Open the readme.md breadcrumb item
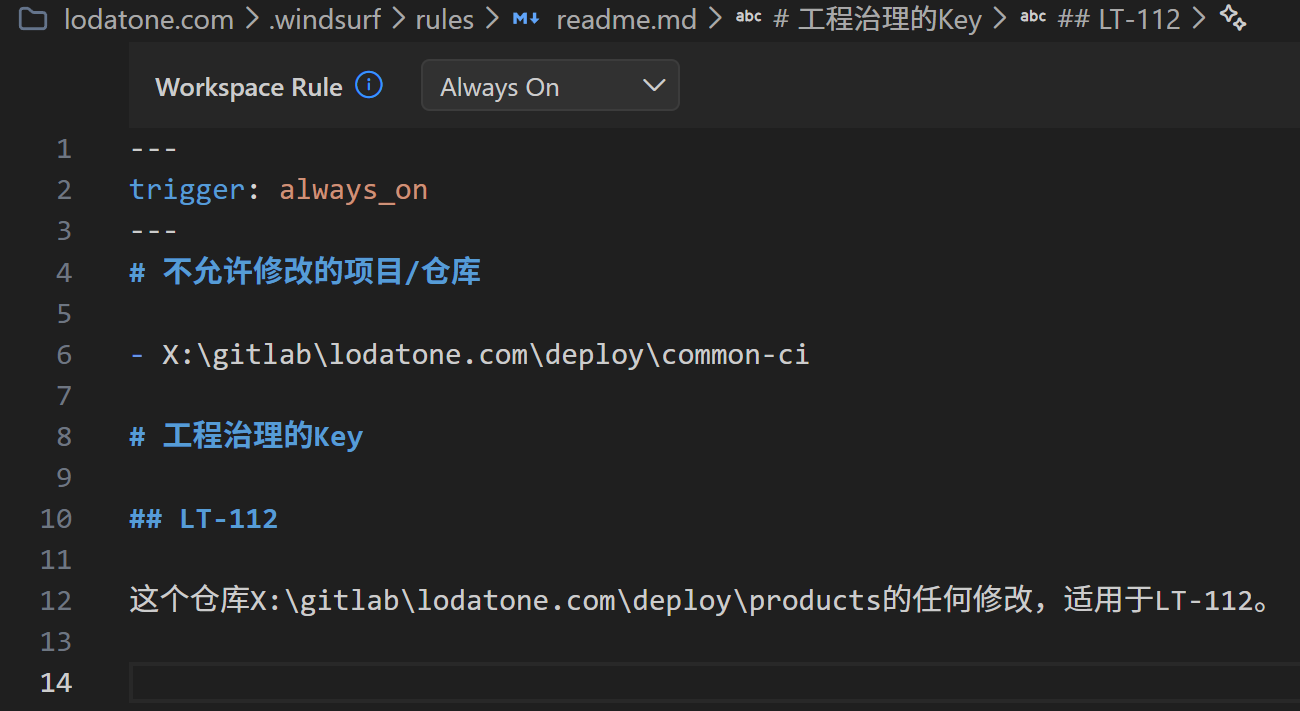 (x=626, y=19)
